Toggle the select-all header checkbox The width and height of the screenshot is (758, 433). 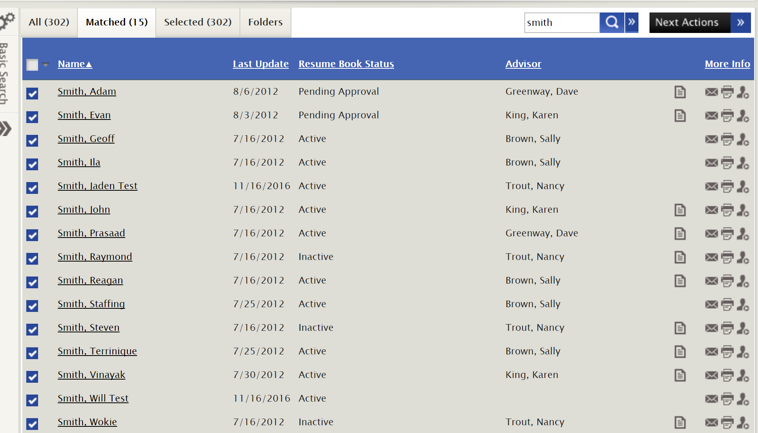[32, 65]
